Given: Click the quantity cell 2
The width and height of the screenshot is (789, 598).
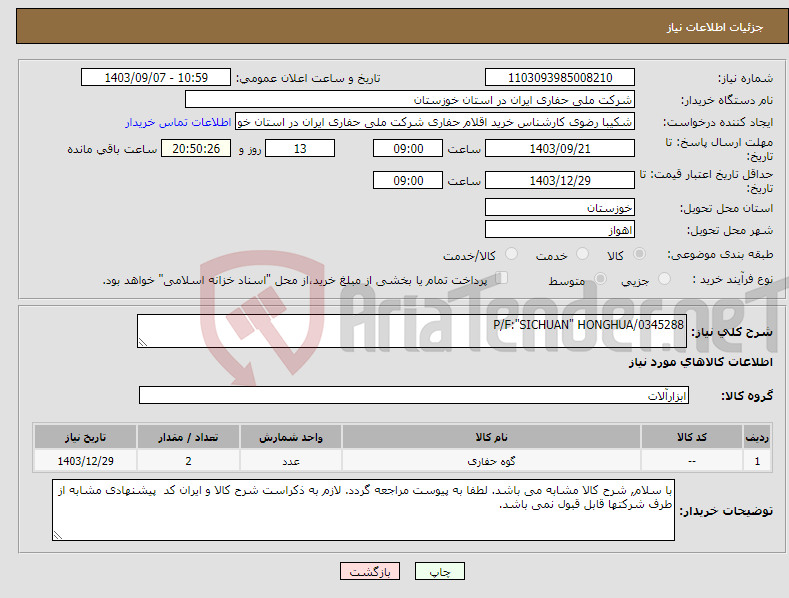Looking at the screenshot, I should (x=188, y=461).
